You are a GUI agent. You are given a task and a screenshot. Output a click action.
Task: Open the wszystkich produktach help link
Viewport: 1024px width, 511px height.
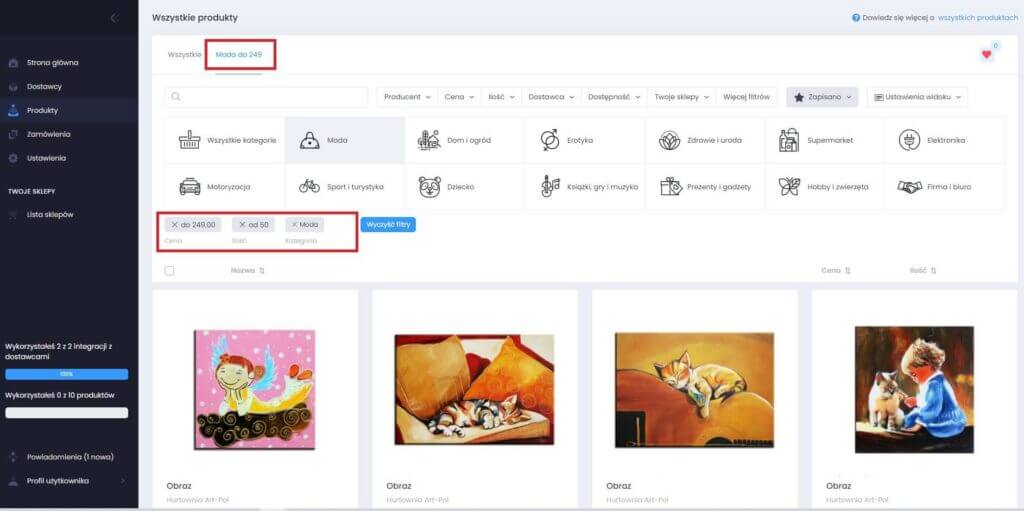[978, 18]
